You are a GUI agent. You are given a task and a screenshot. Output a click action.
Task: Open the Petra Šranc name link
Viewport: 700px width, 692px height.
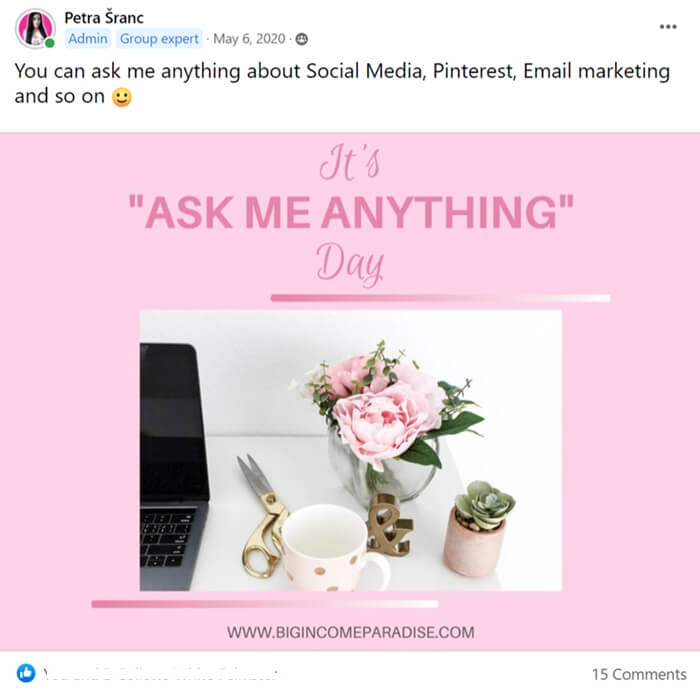click(x=104, y=18)
